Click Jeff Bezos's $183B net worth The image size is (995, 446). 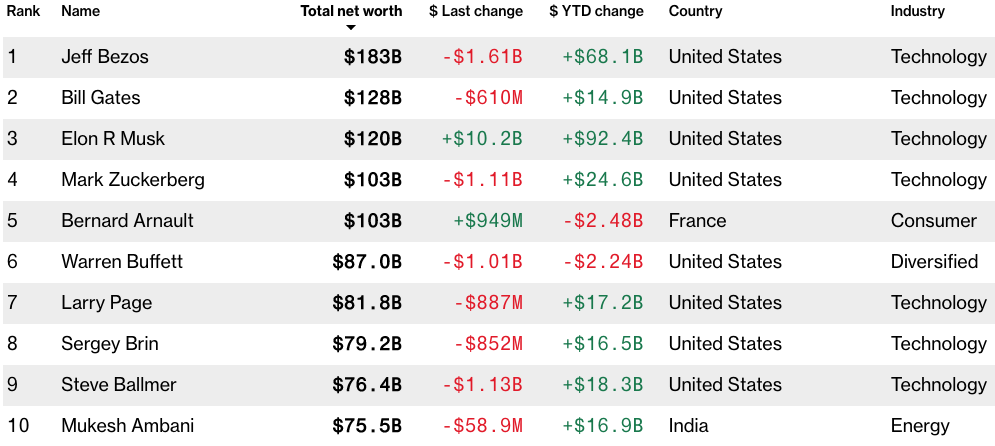point(373,57)
